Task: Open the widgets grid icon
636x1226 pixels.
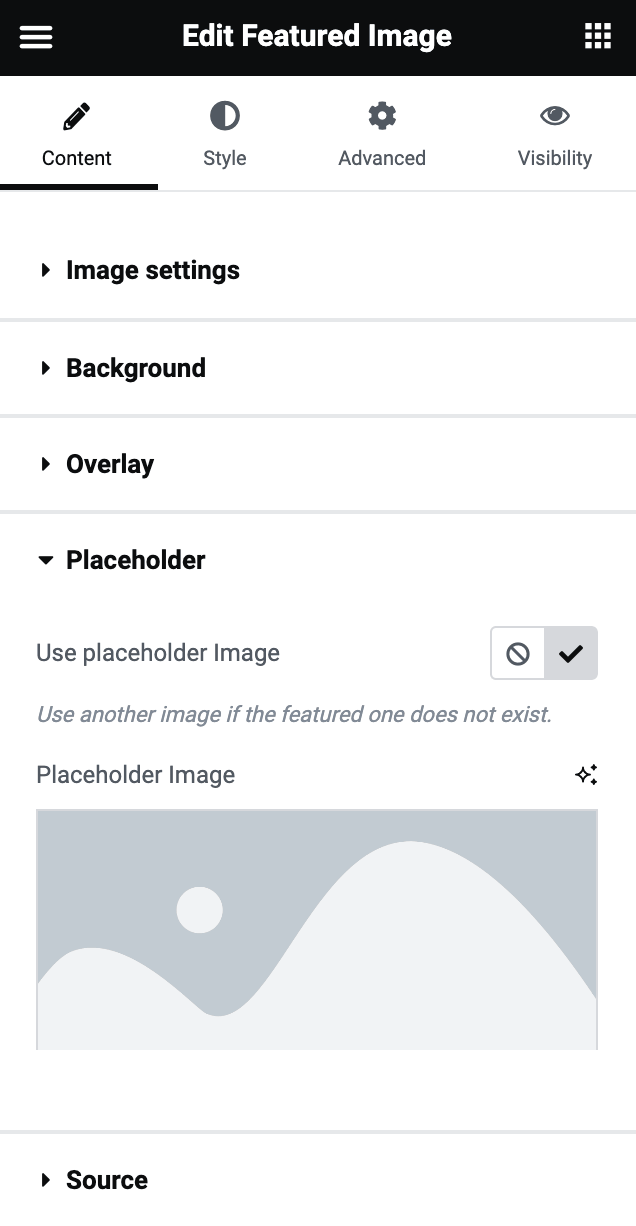Action: click(x=597, y=37)
